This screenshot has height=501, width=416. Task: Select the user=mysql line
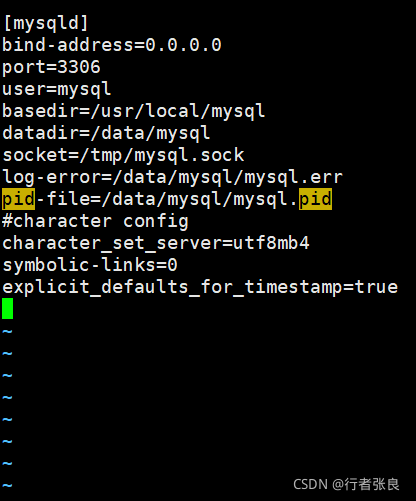click(x=56, y=89)
